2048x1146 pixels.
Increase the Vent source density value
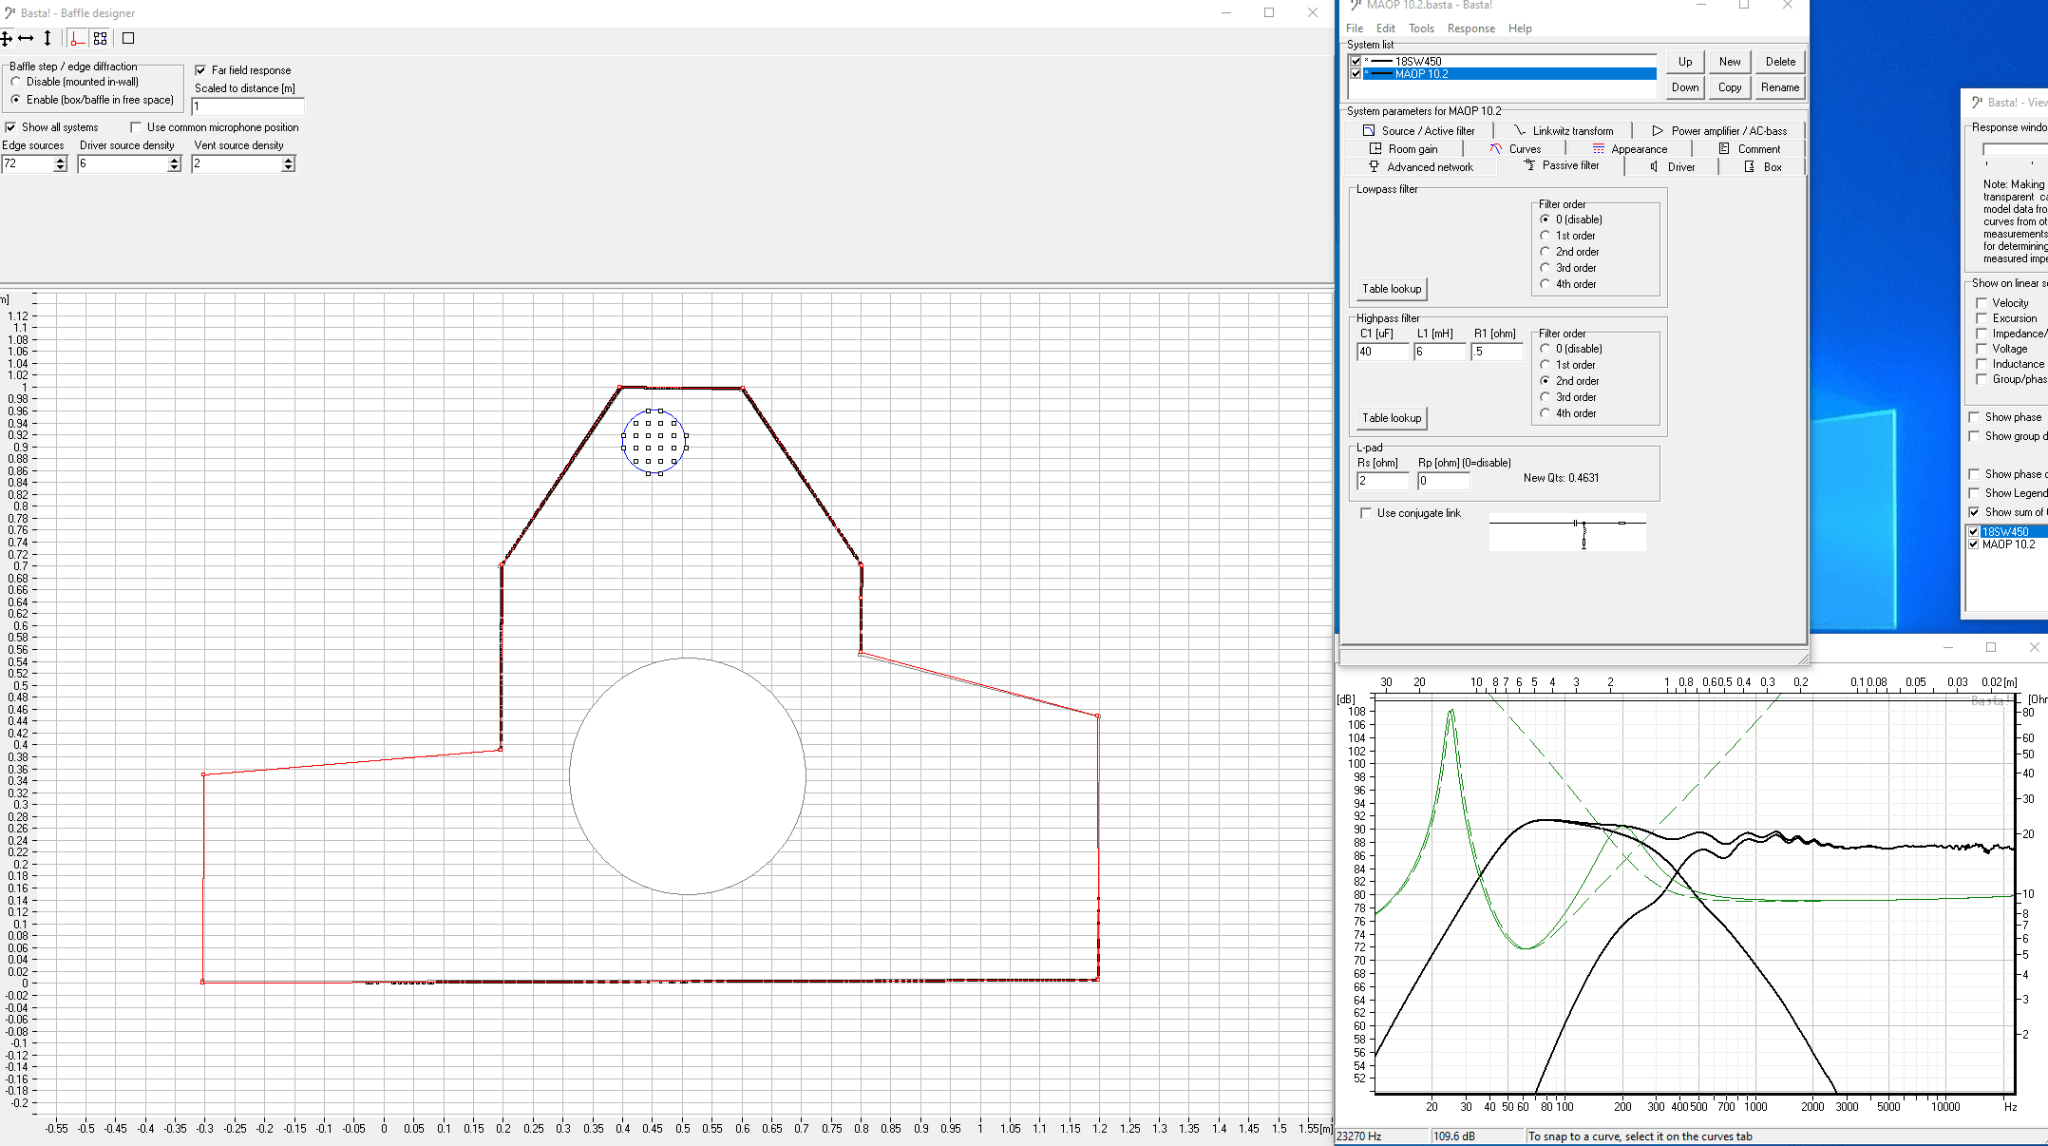coord(288,160)
